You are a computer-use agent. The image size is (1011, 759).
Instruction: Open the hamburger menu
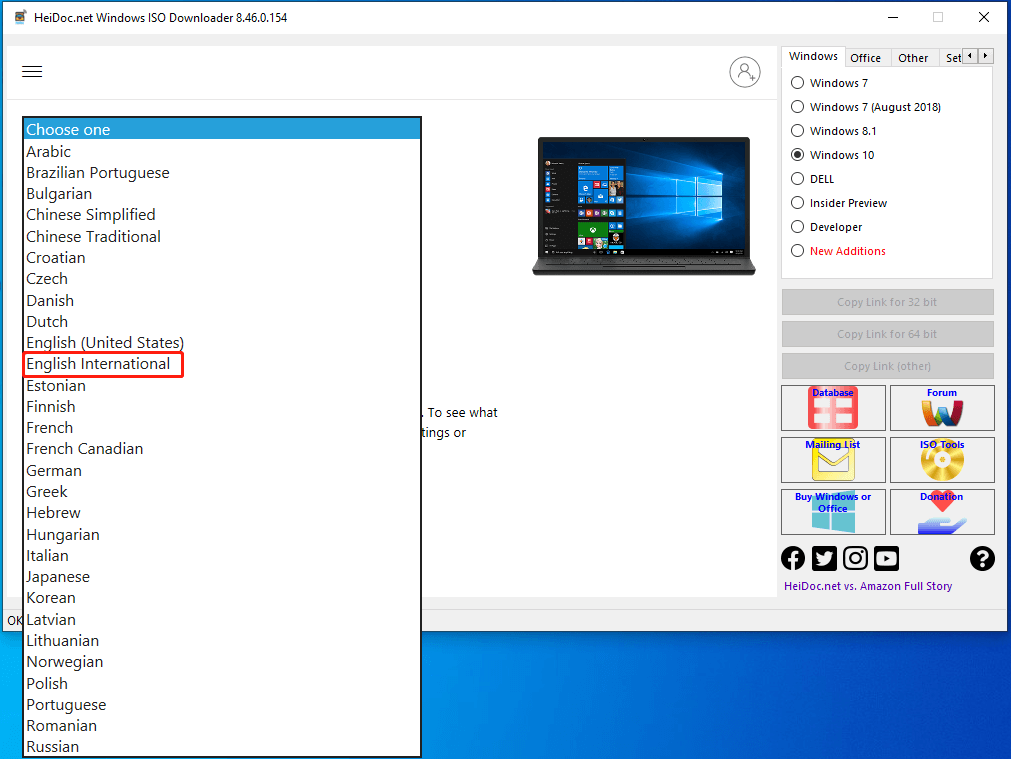click(x=32, y=72)
